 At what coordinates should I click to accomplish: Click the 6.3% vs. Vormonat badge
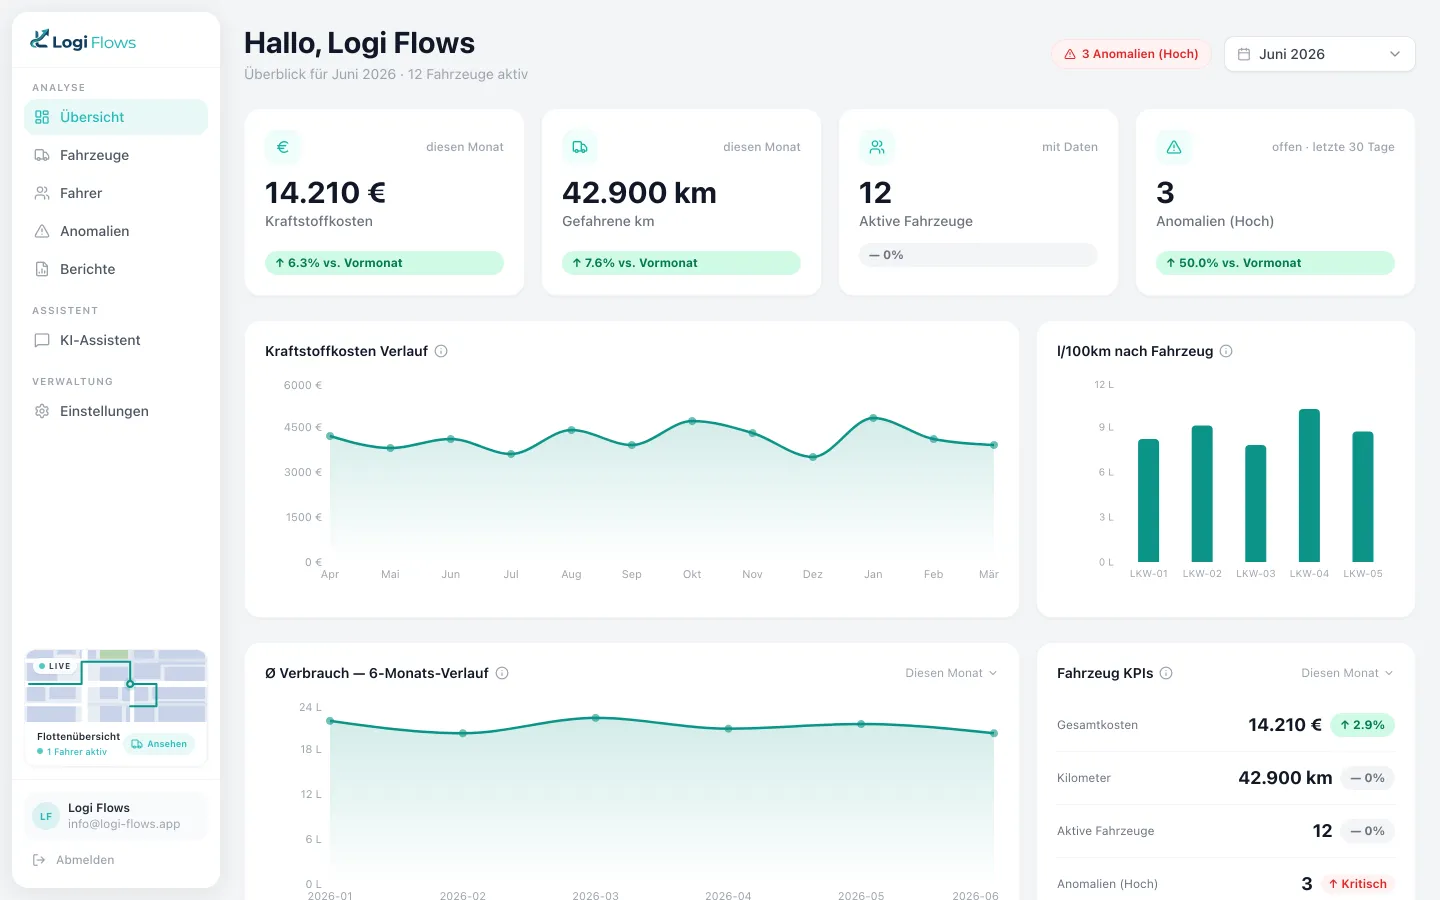(x=384, y=263)
